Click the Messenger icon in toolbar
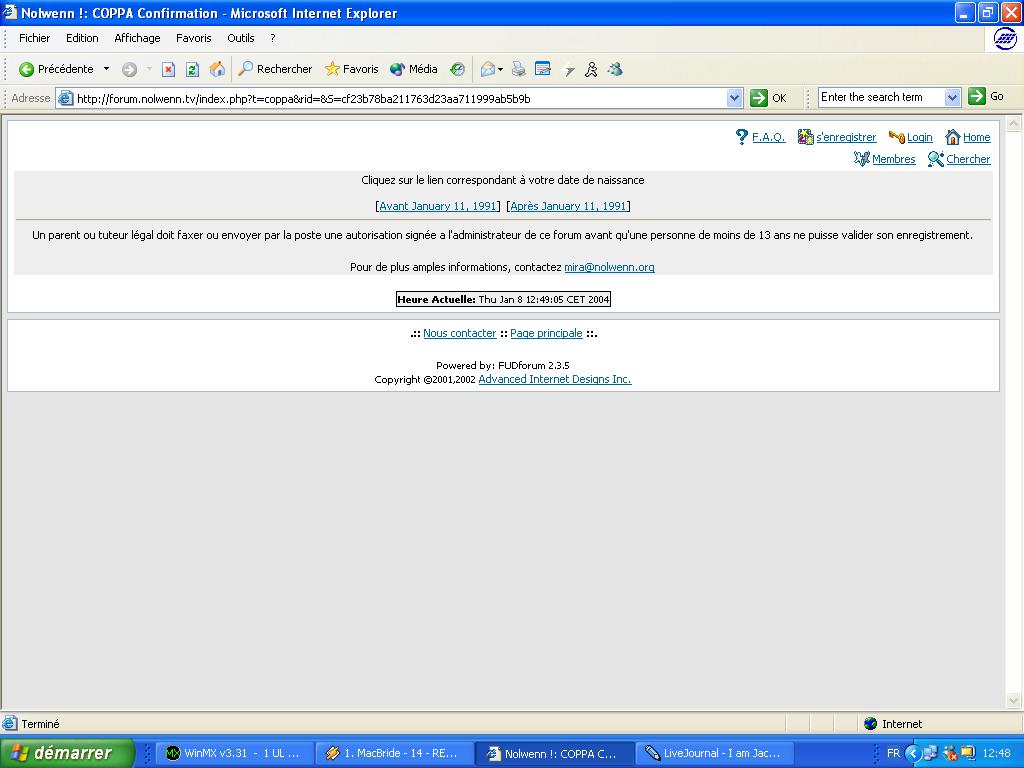Viewport: 1024px width, 768px height. click(591, 69)
